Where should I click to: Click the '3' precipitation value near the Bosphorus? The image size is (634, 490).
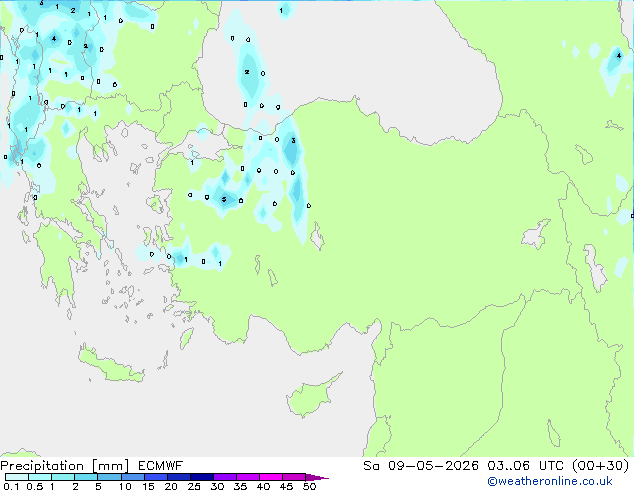293,140
